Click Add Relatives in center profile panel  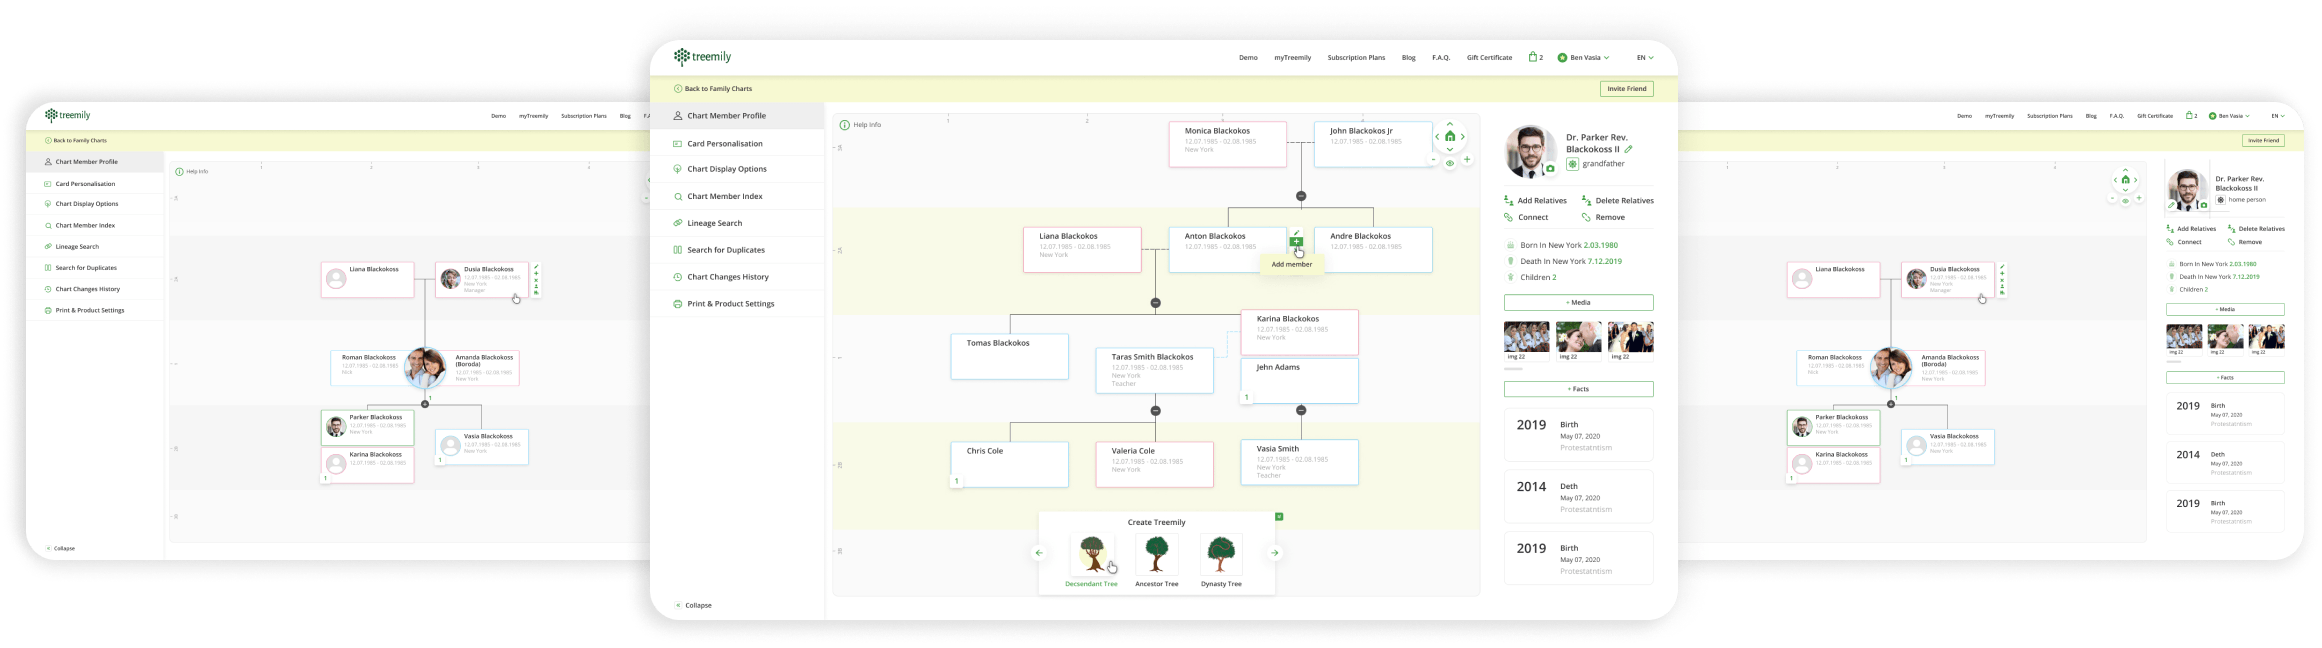click(x=1535, y=201)
